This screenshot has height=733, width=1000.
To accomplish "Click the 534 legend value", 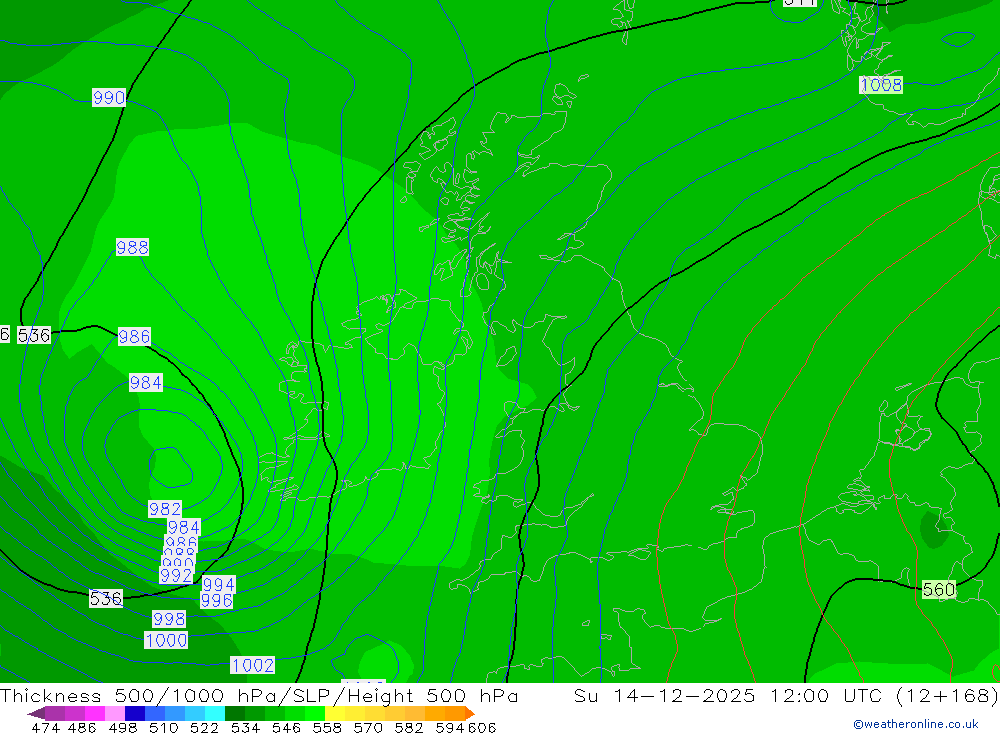I will [245, 727].
